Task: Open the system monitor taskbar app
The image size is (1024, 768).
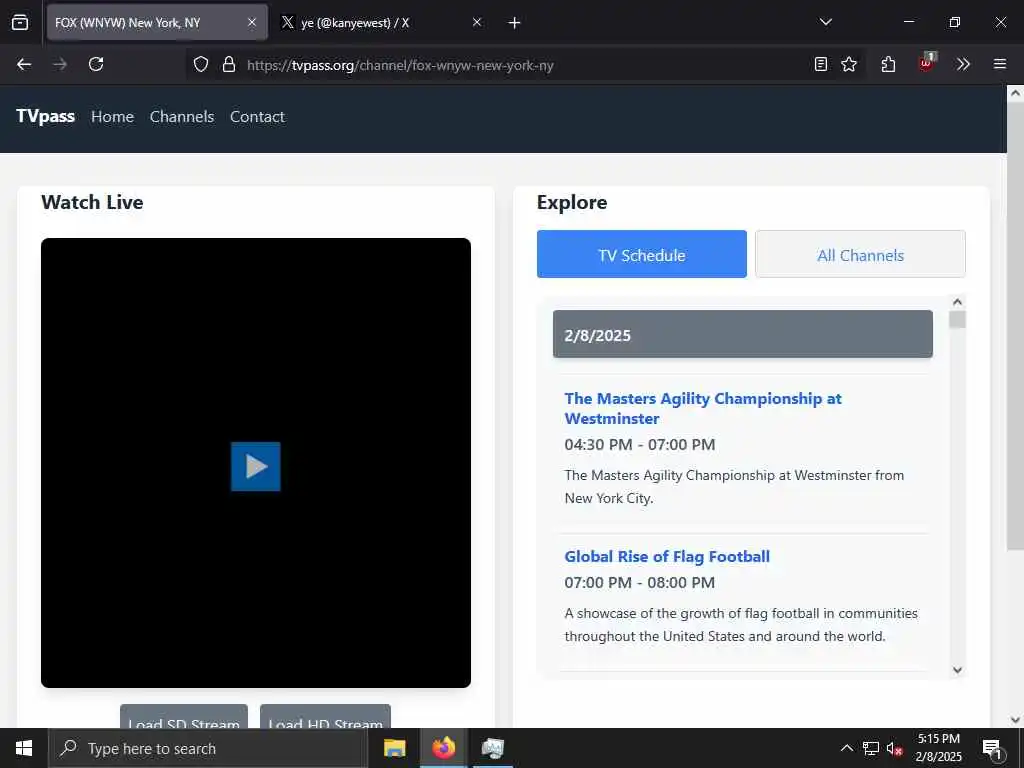Action: pos(492,748)
